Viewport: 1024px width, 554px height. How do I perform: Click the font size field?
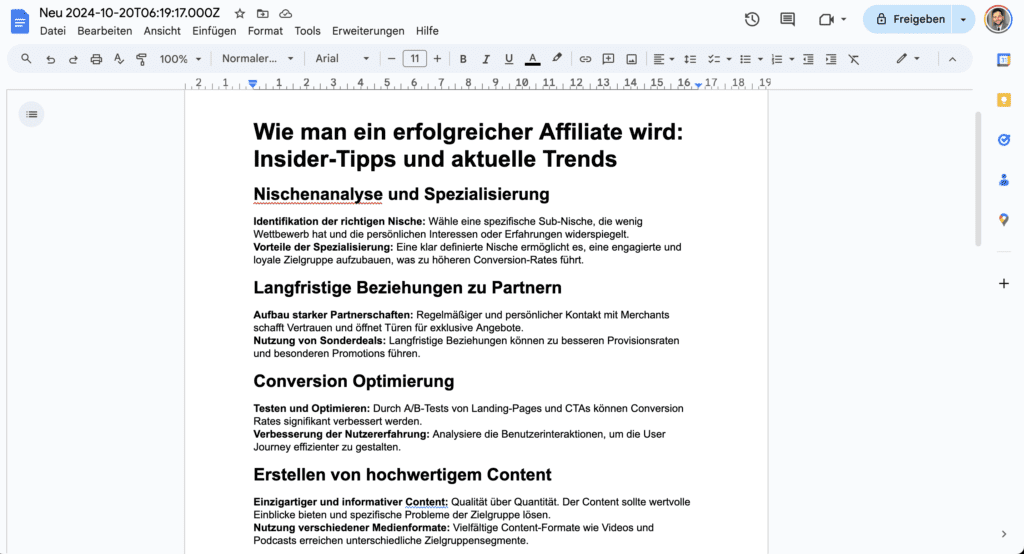pos(415,59)
